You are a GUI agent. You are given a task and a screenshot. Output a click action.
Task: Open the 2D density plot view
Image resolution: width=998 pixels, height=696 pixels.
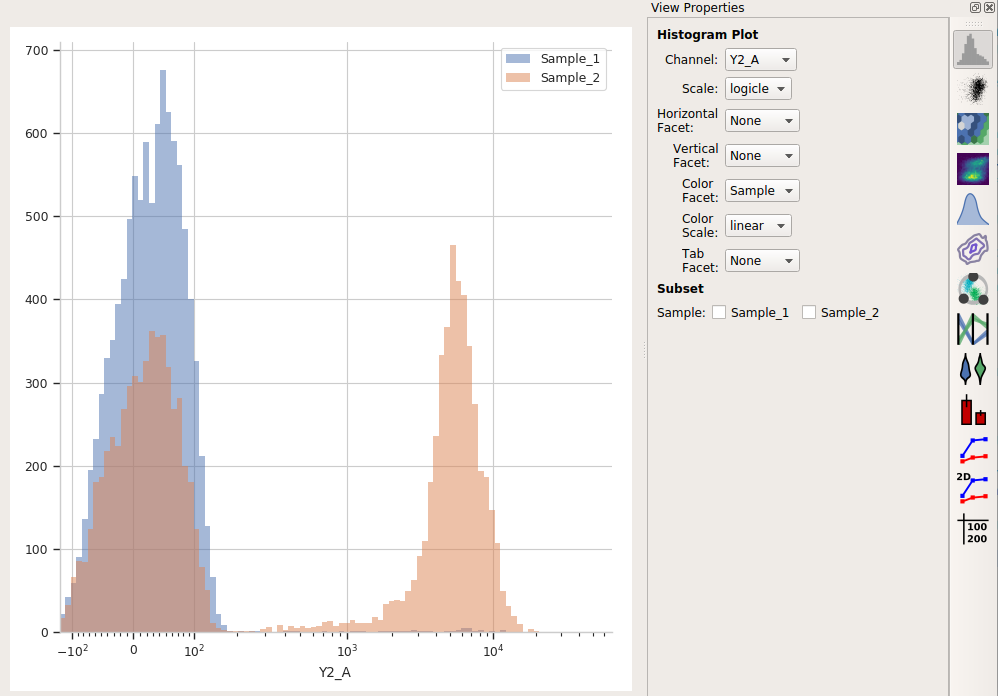click(x=973, y=169)
